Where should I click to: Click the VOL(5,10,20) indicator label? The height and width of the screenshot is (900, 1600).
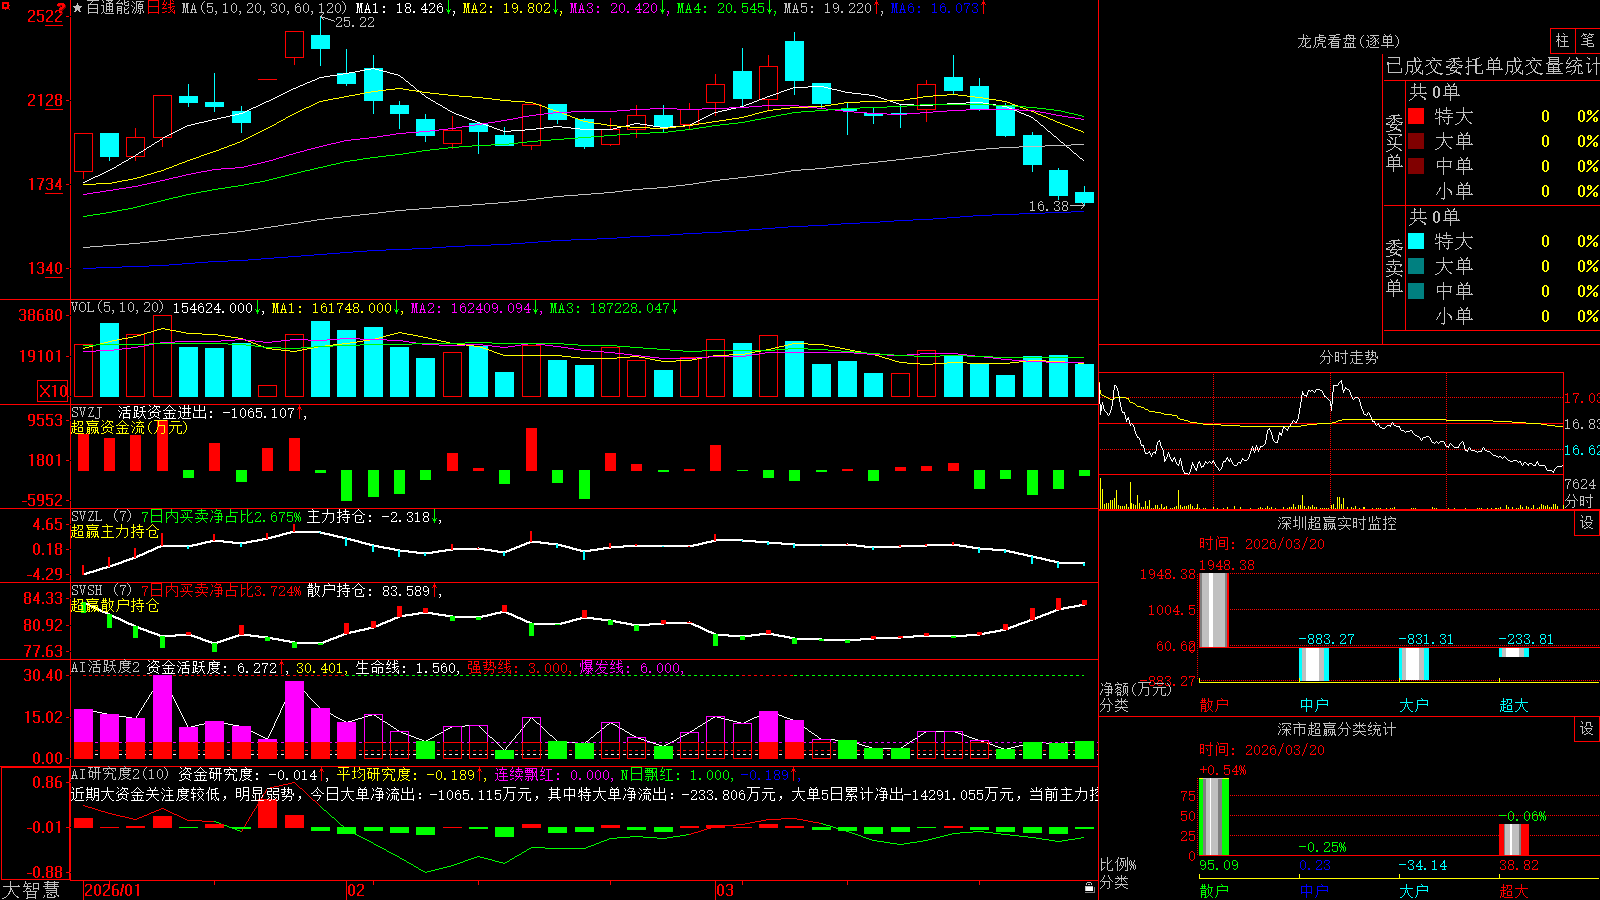tap(118, 308)
